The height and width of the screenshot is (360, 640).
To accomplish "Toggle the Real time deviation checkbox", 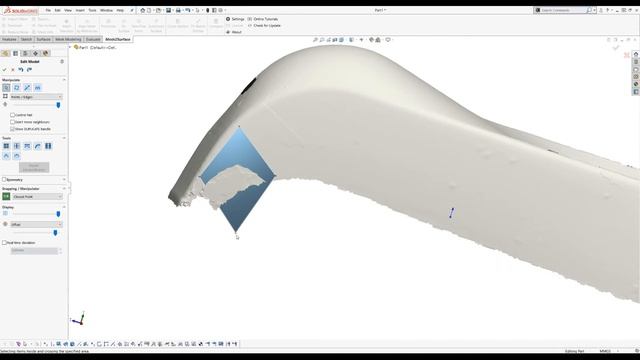I will point(4,243).
